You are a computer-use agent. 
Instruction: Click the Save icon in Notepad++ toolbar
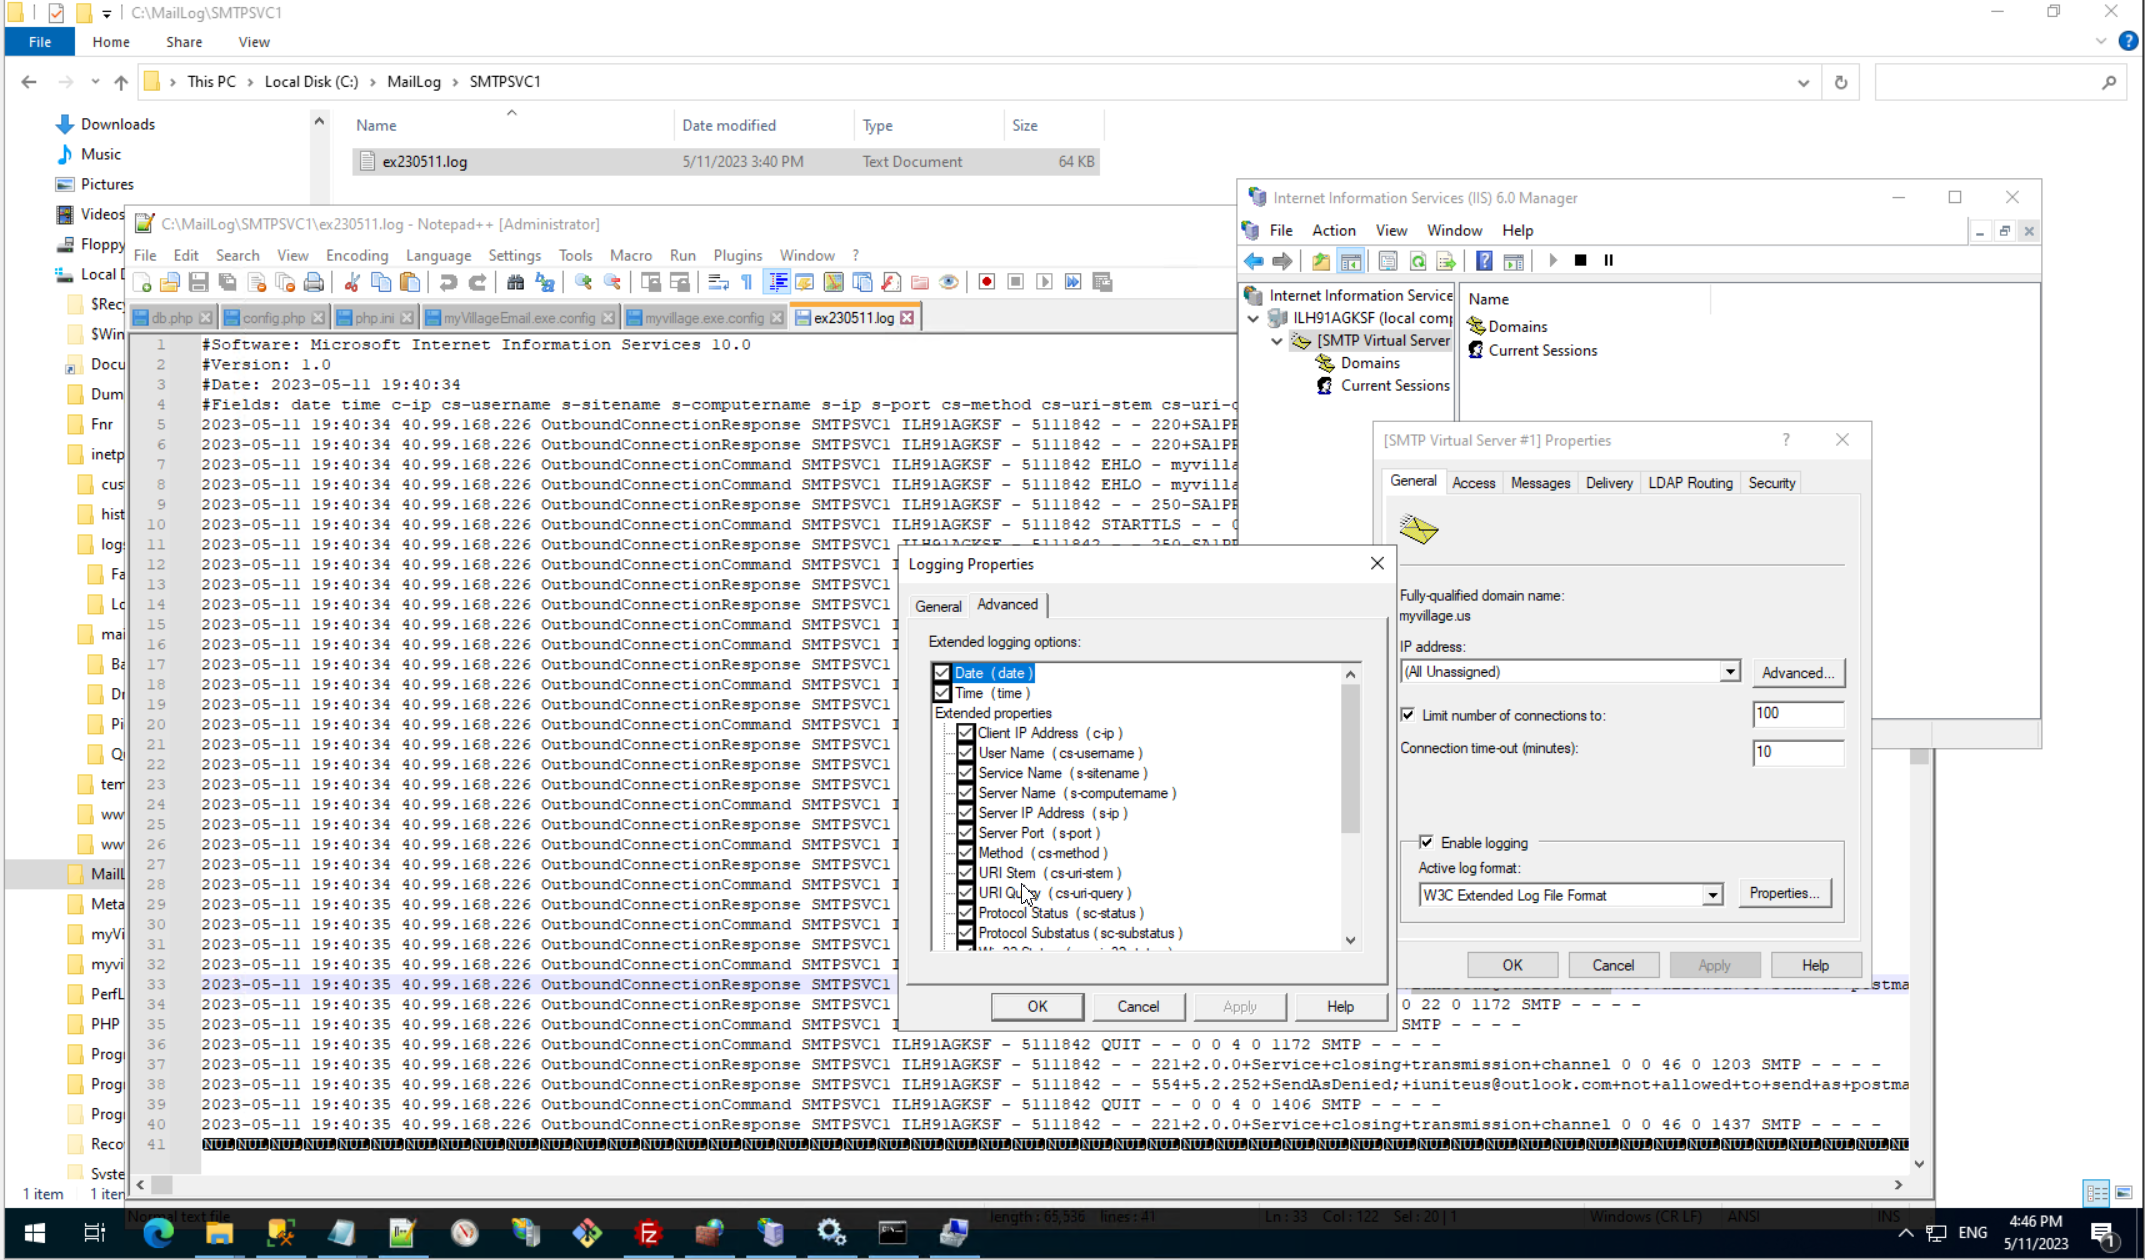pos(198,283)
